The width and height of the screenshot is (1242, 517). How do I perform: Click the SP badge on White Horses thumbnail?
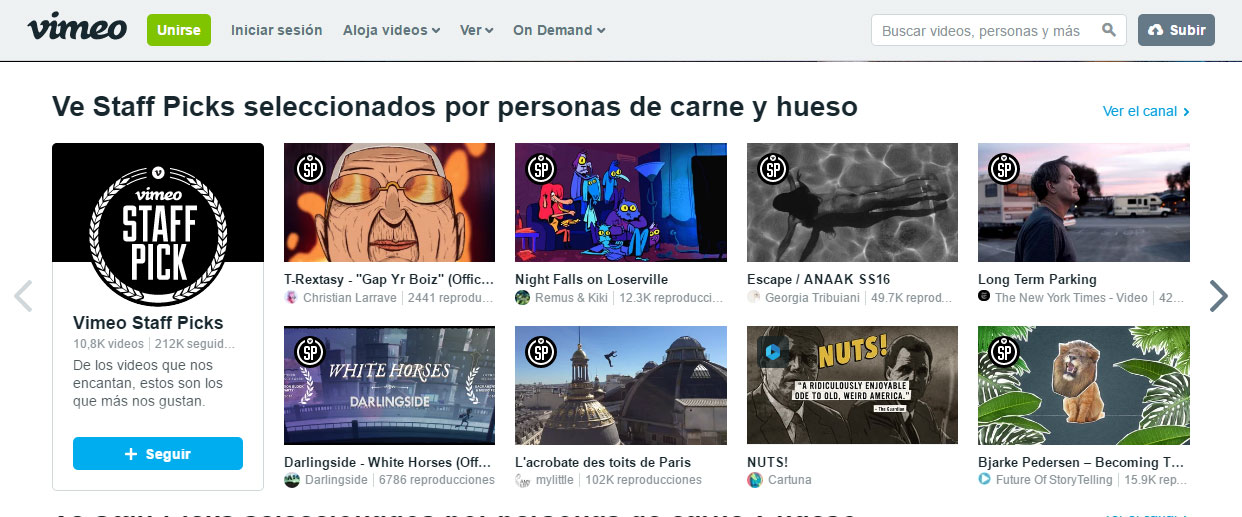[x=310, y=351]
